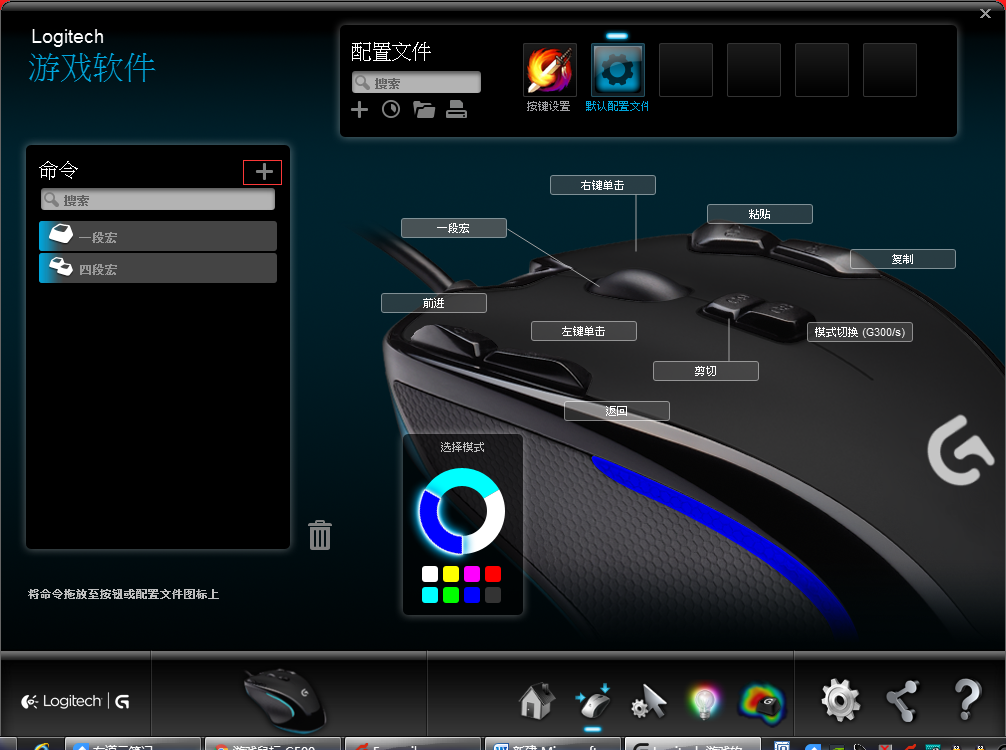Click the G300 mouse device image
The width and height of the screenshot is (1006, 750).
coord(286,700)
